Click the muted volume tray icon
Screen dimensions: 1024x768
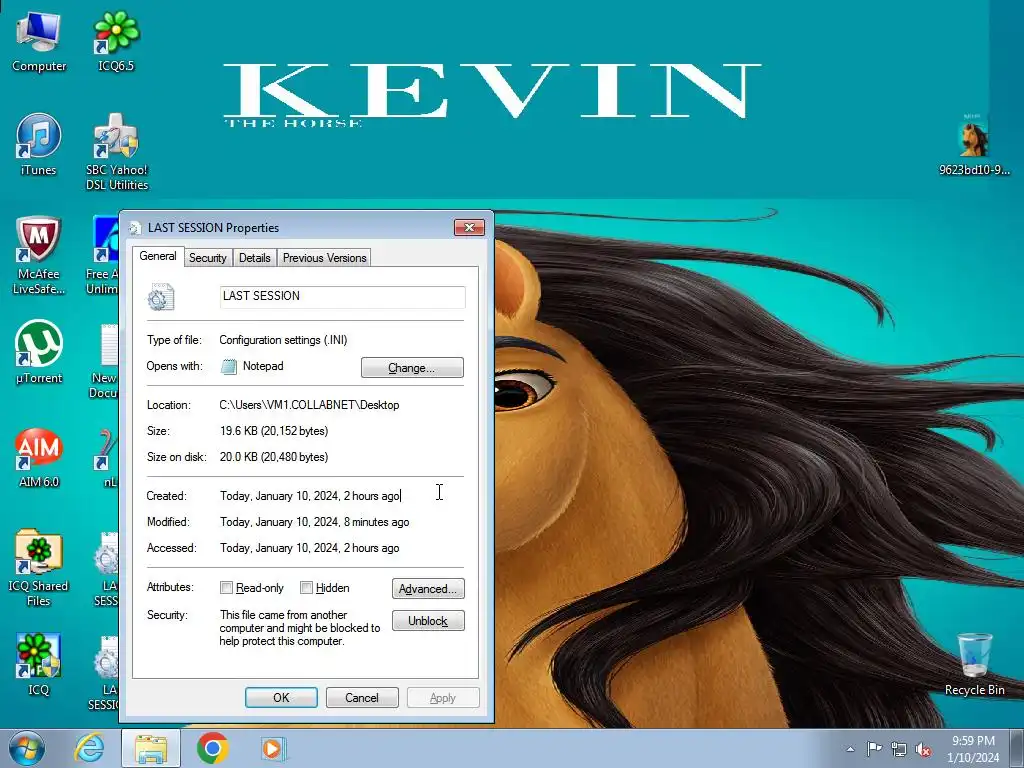point(923,749)
